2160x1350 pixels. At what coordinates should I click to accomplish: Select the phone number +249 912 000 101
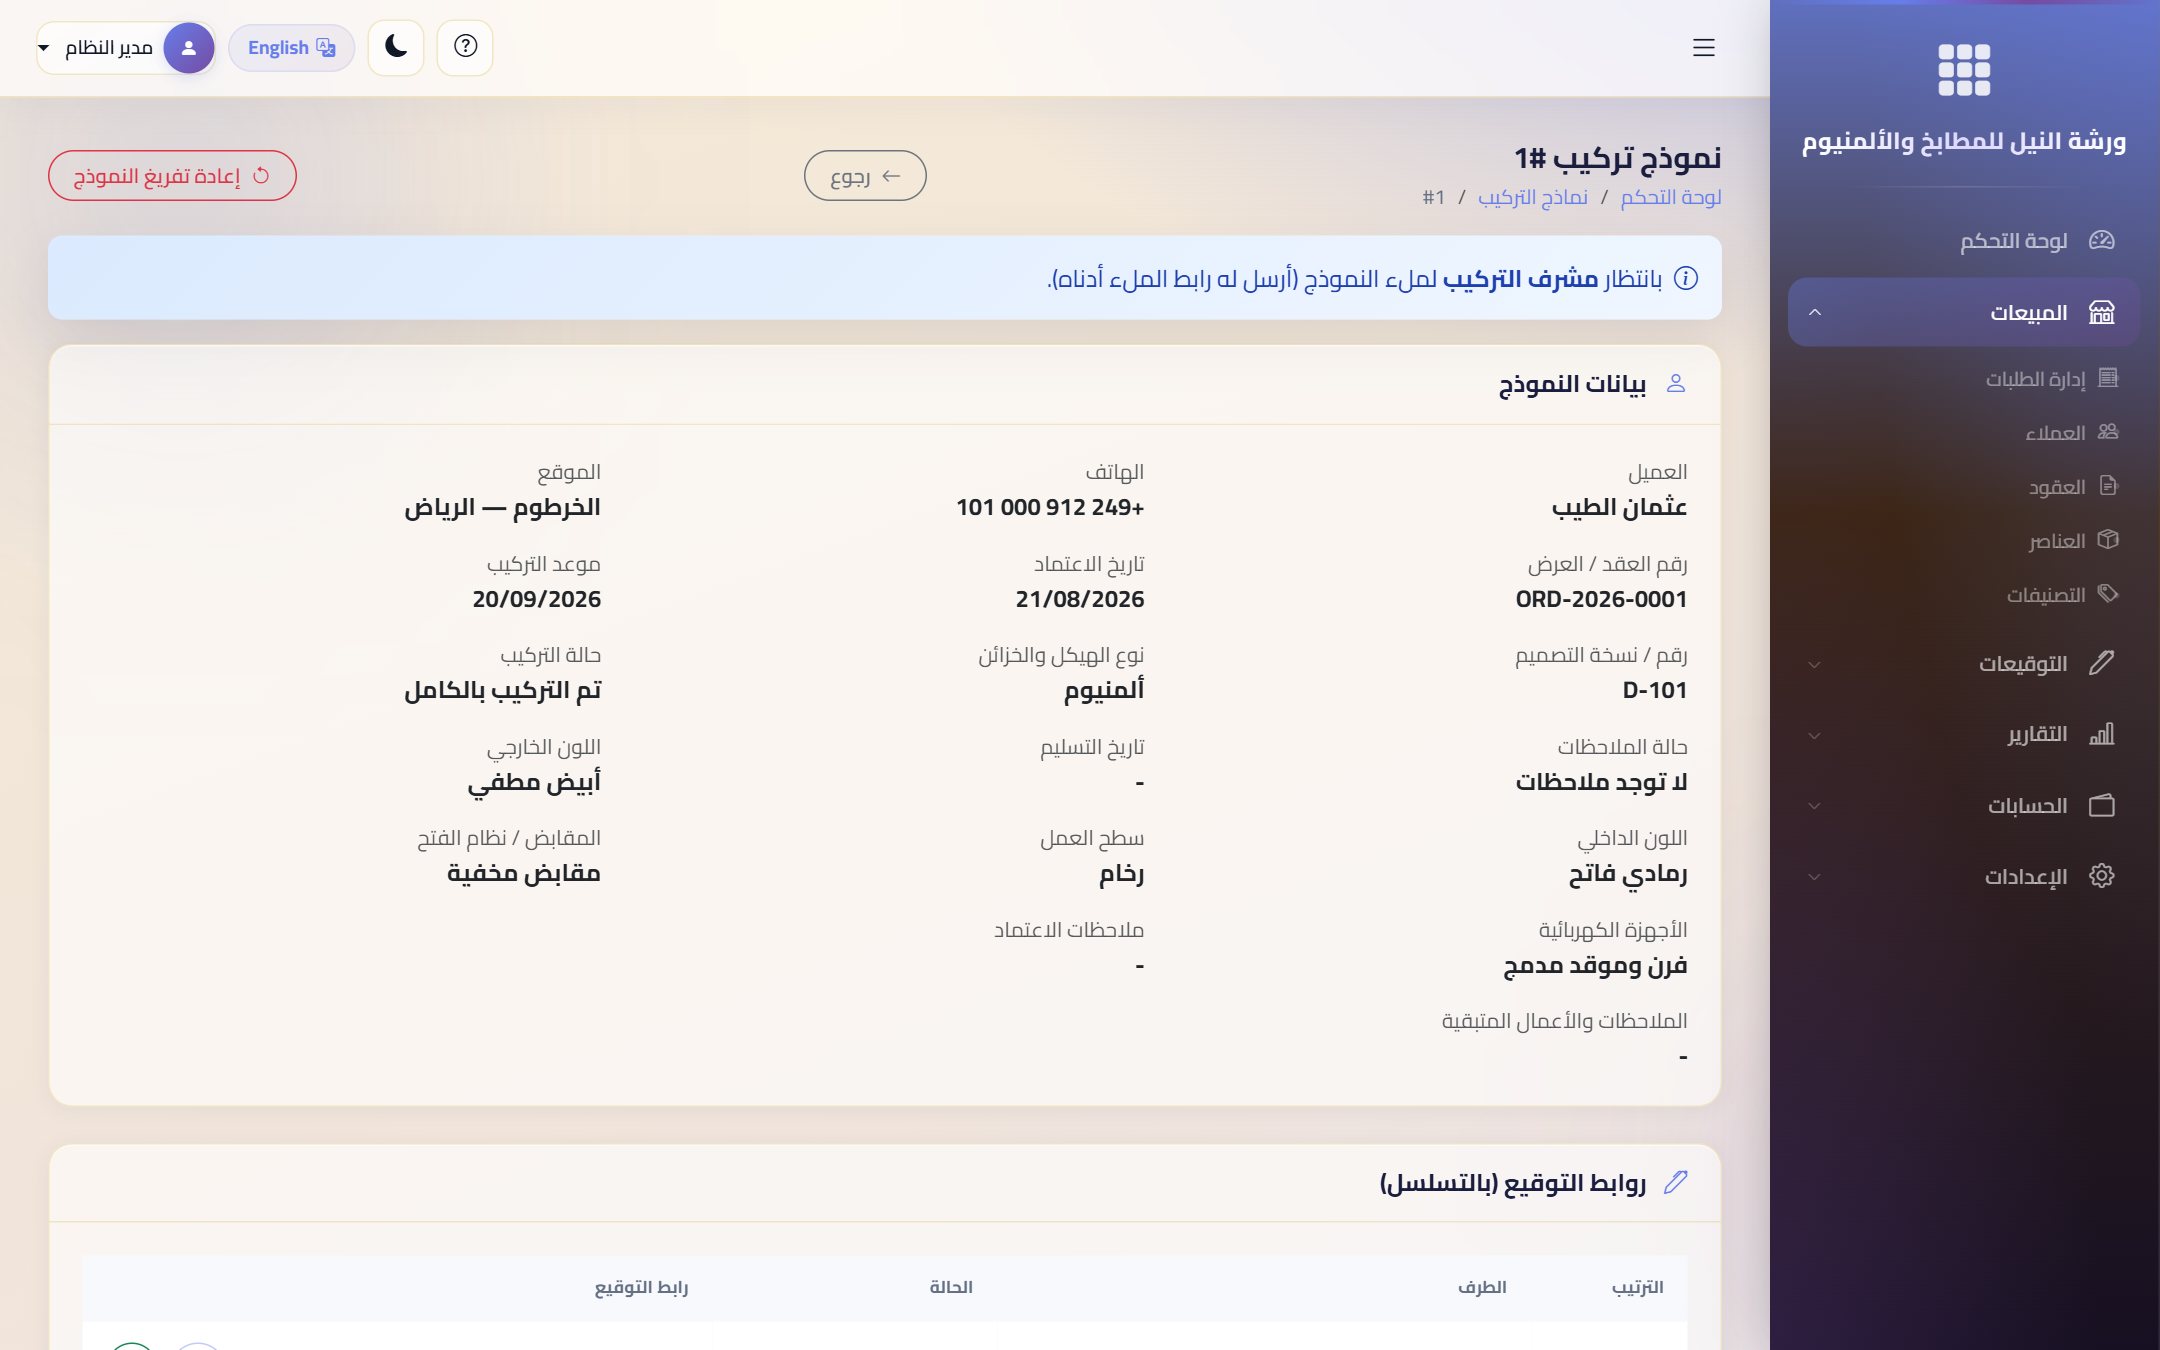point(1050,507)
